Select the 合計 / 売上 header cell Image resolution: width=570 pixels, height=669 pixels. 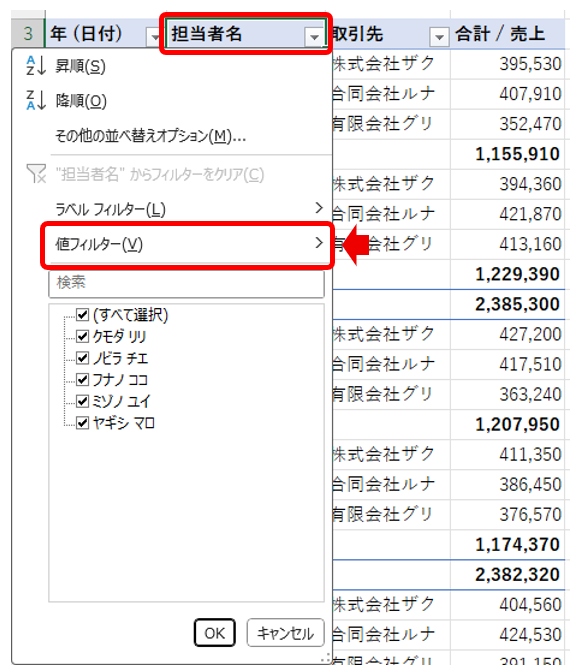pyautogui.click(x=508, y=34)
